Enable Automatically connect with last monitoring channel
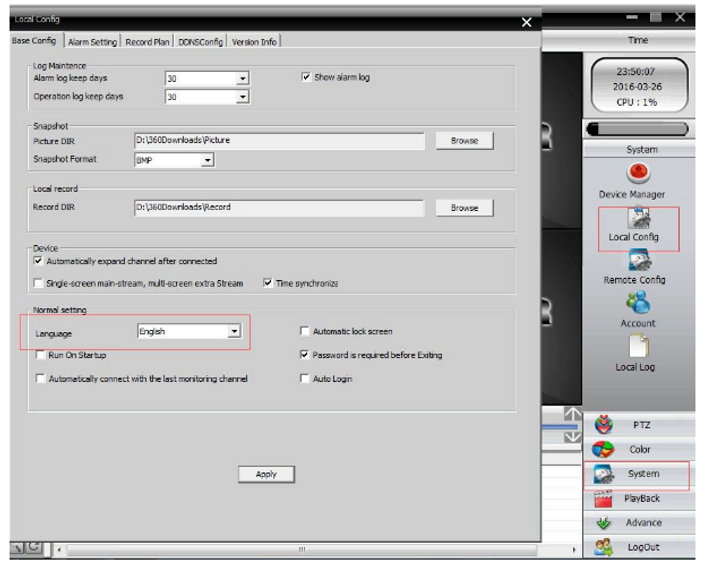The image size is (704, 570). point(40,379)
